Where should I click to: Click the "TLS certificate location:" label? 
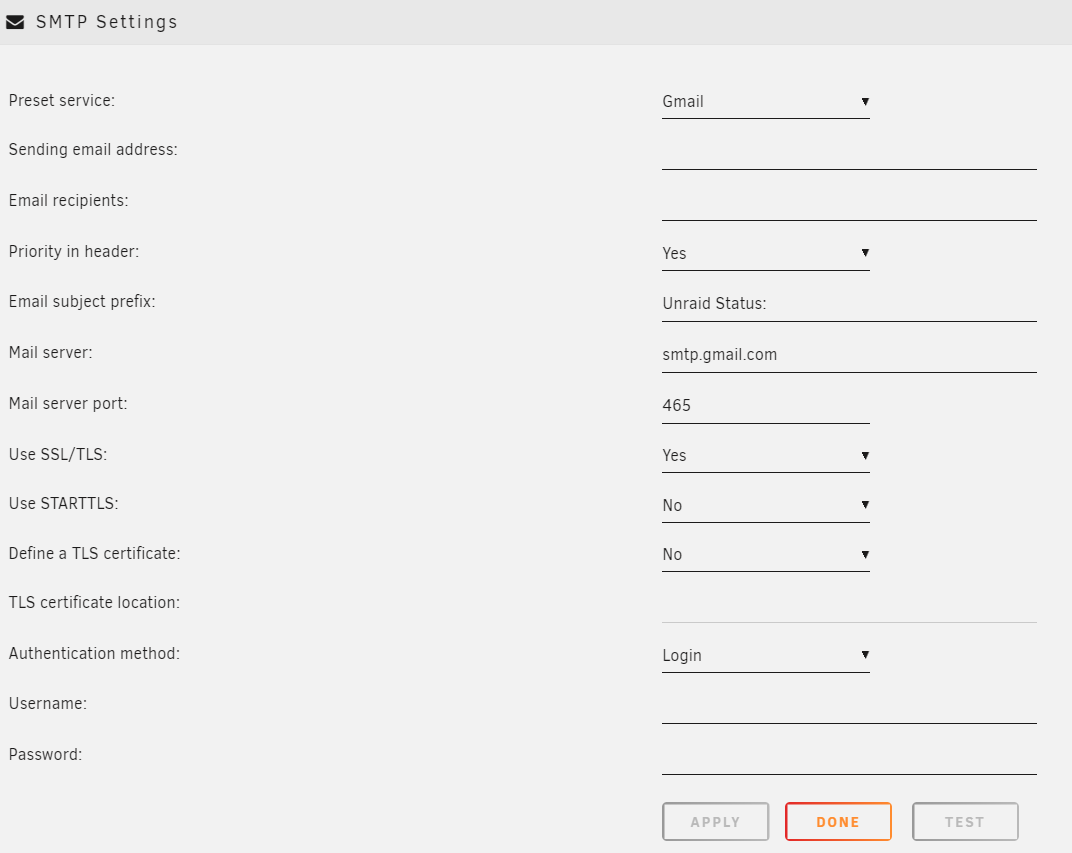click(x=94, y=603)
